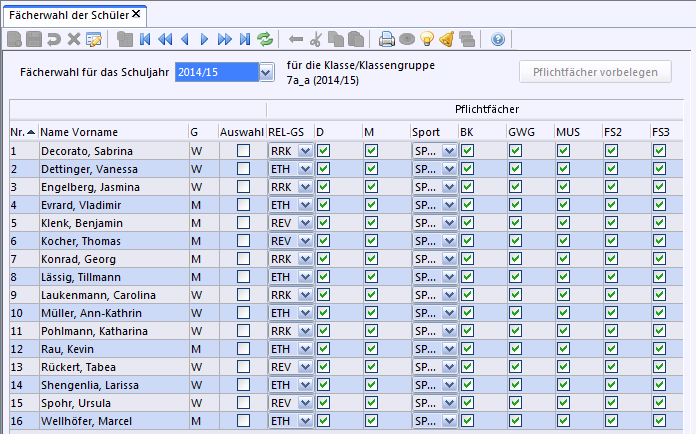Click the blue help question mark icon
This screenshot has height=434, width=696.
point(498,40)
